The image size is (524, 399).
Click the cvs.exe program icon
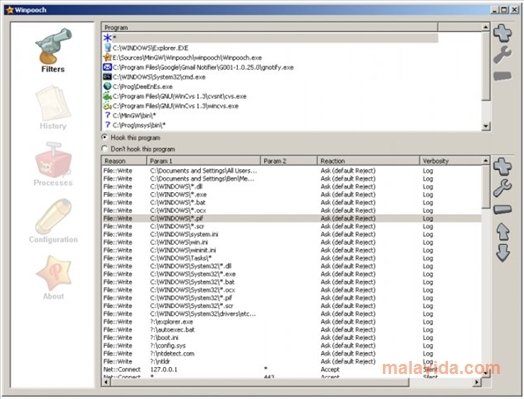(107, 96)
